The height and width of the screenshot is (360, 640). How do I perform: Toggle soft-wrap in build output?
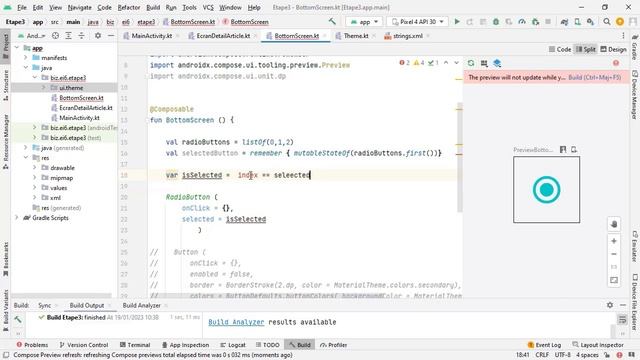coord(622,320)
